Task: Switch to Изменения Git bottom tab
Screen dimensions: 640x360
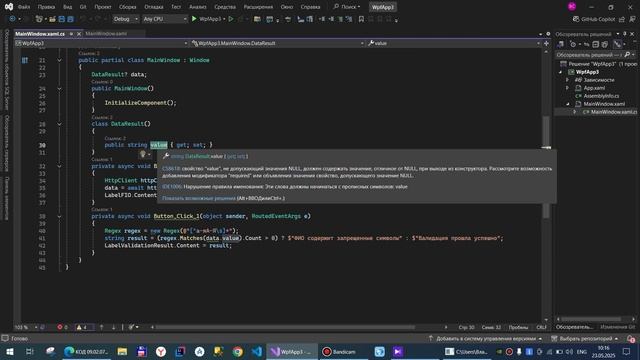Action: pos(618,327)
